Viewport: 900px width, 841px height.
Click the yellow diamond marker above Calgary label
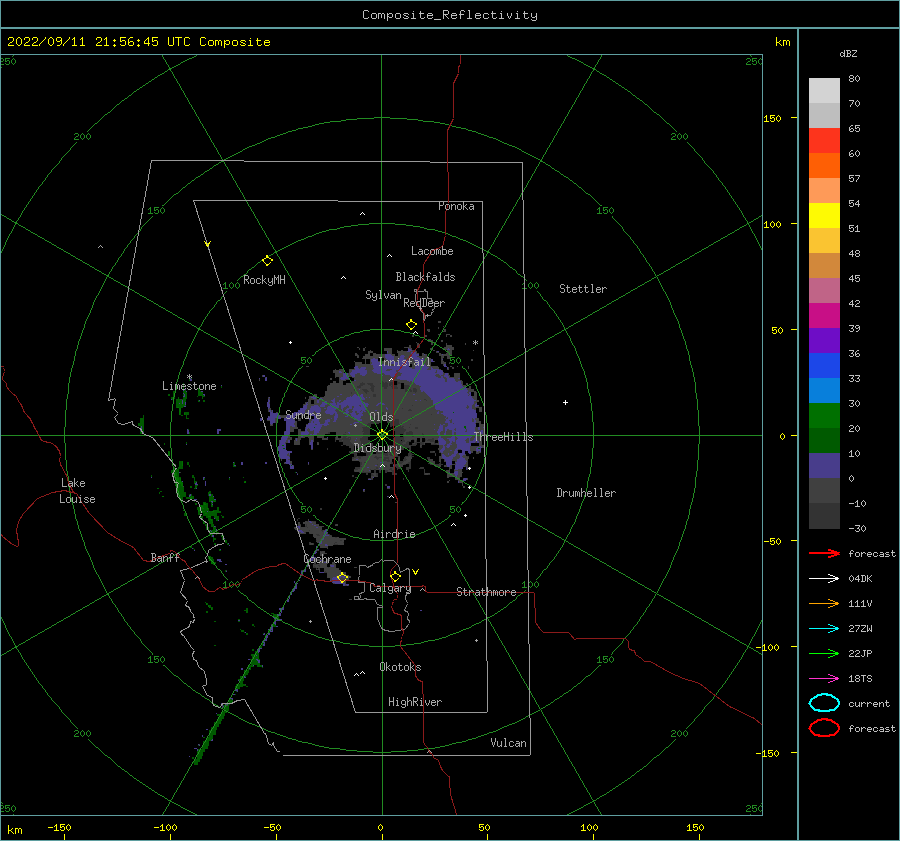pos(395,576)
